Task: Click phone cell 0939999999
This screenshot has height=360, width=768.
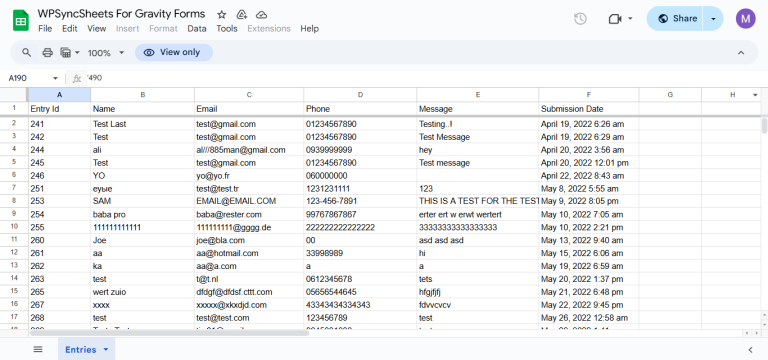Action: (x=360, y=150)
